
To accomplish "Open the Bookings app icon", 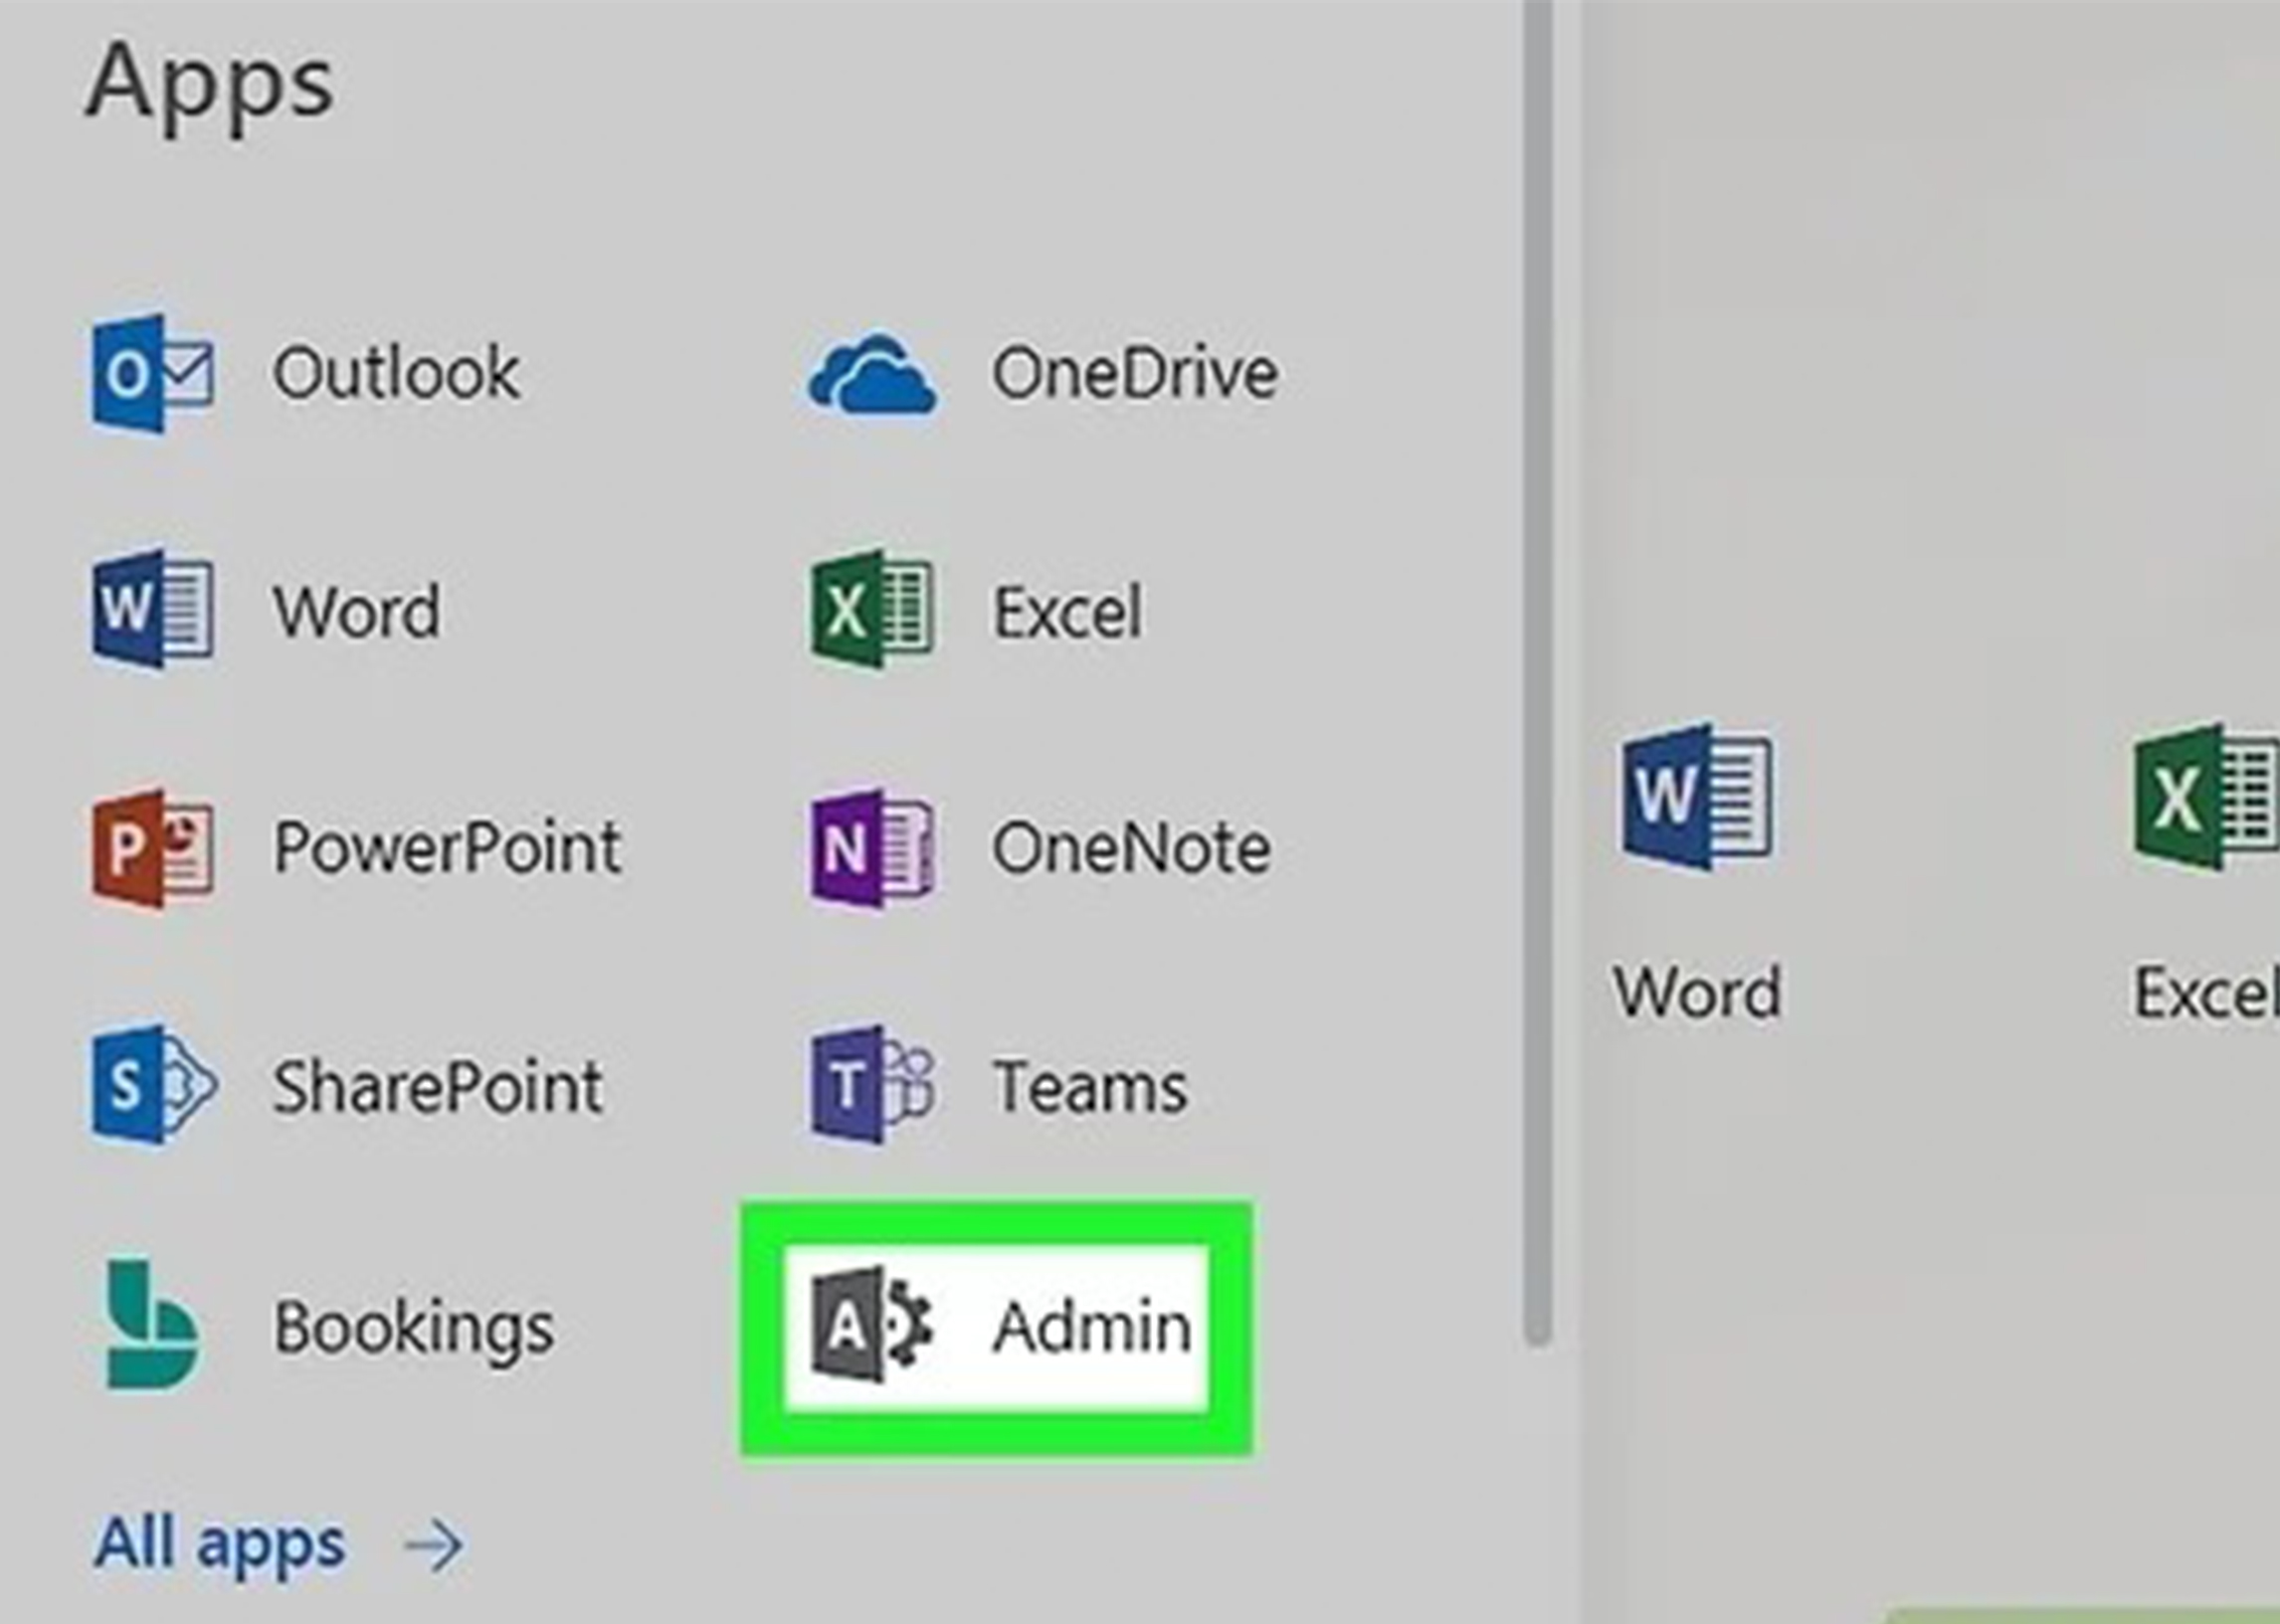I will 152,1325.
